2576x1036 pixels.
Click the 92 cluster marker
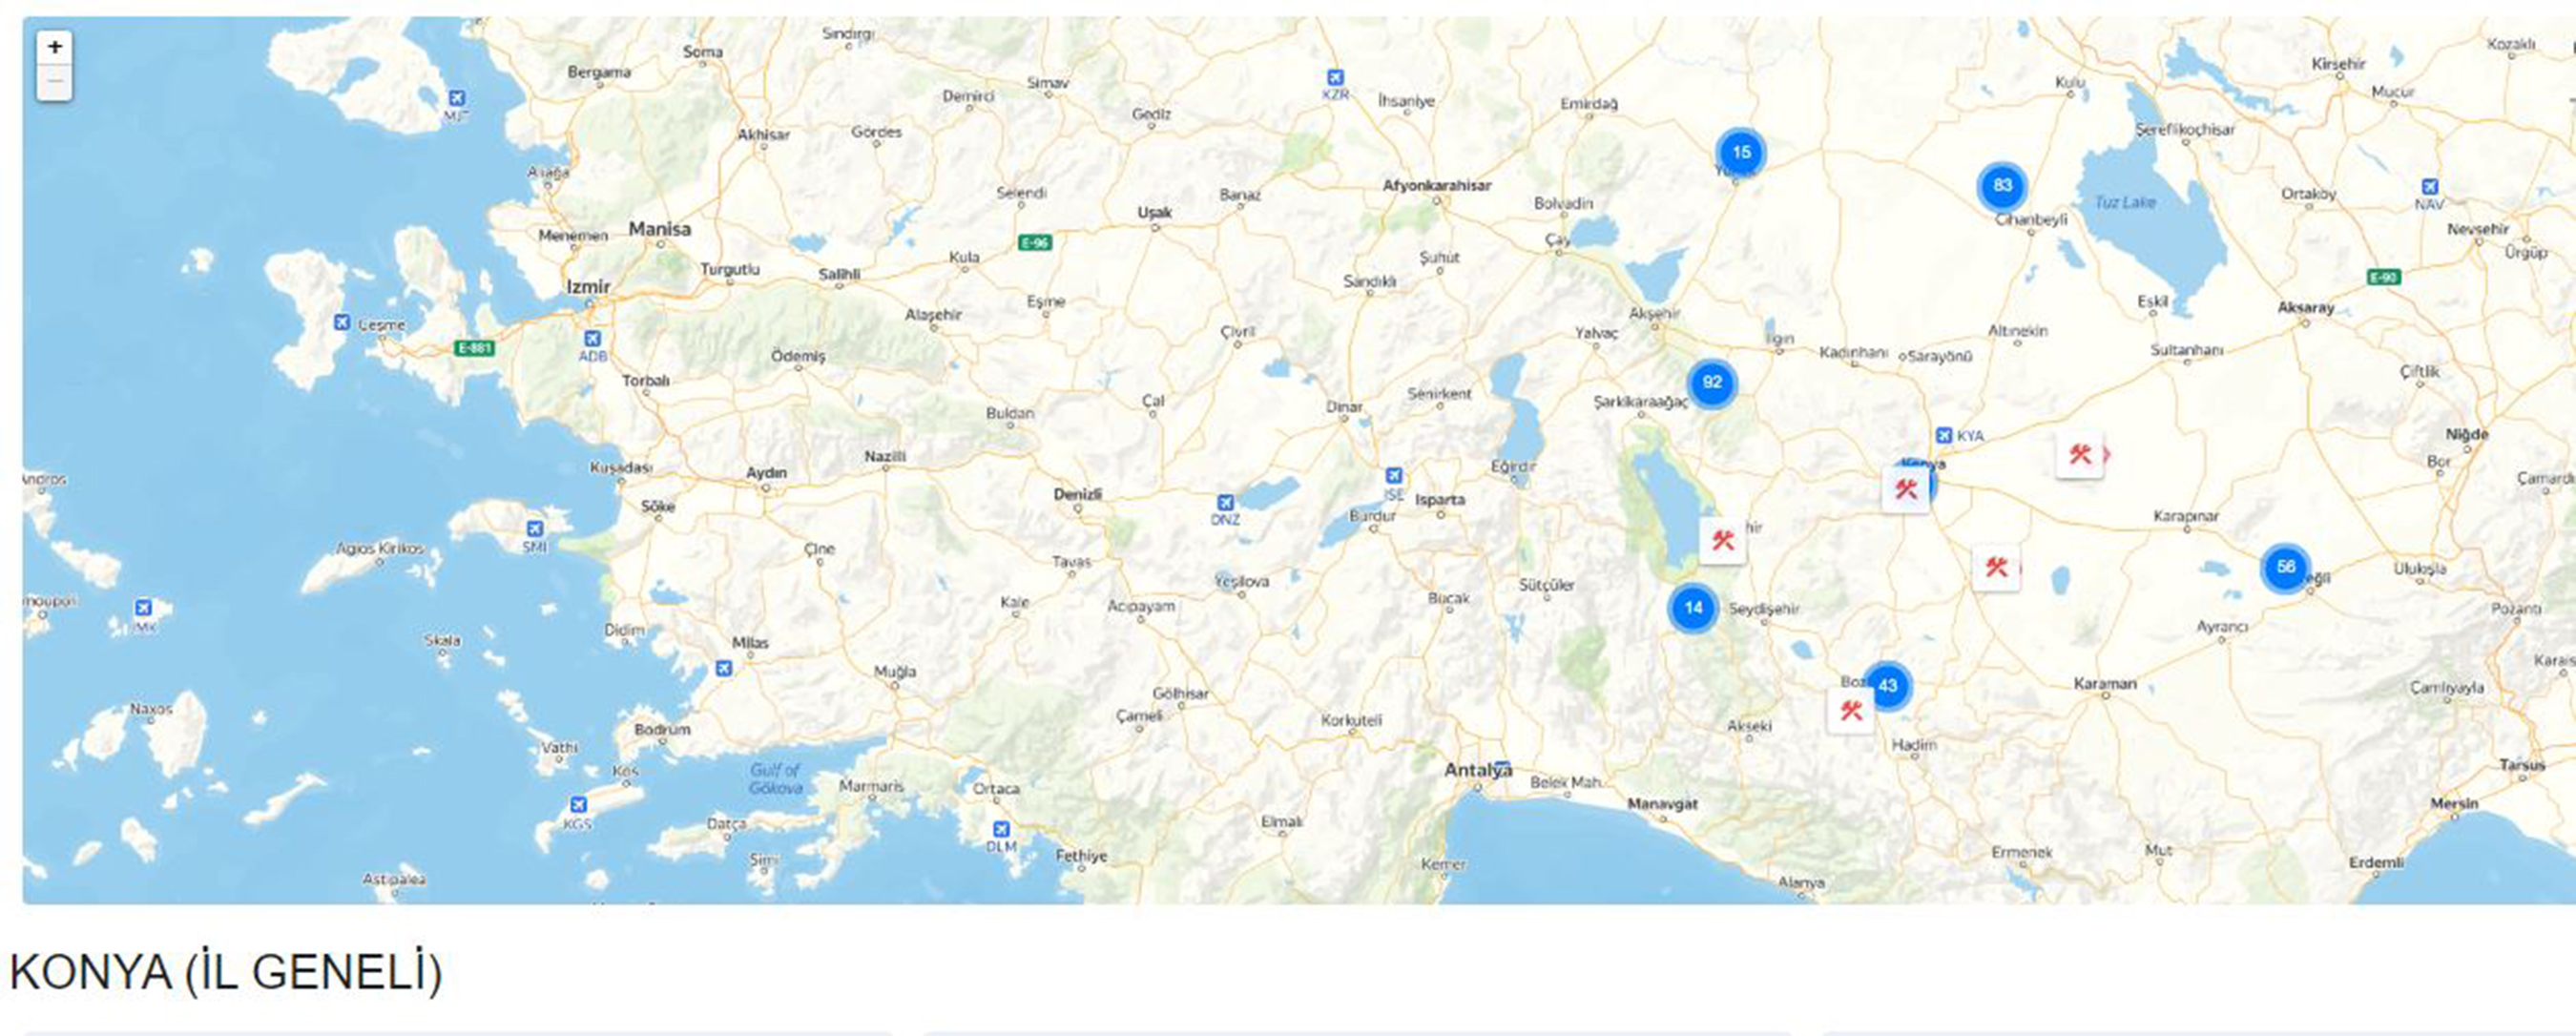(1712, 383)
